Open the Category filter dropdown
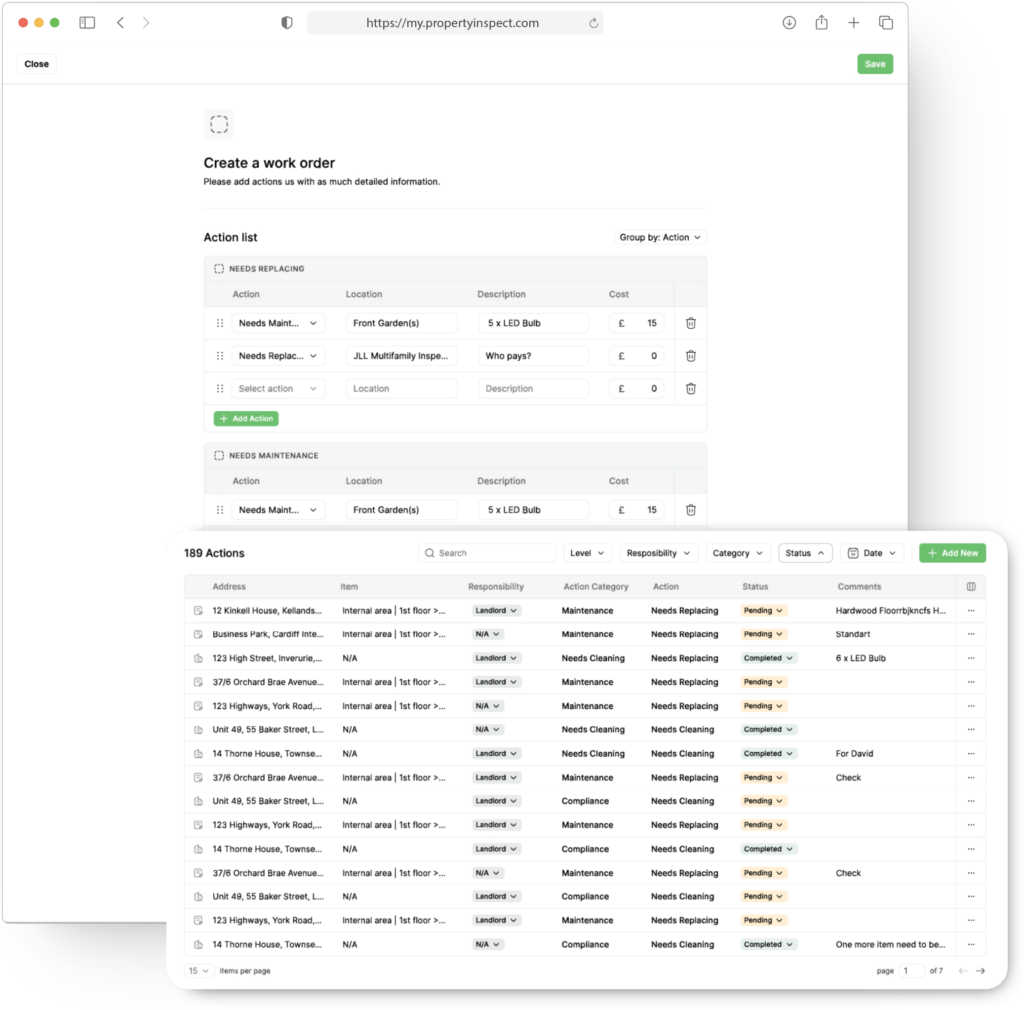 738,553
